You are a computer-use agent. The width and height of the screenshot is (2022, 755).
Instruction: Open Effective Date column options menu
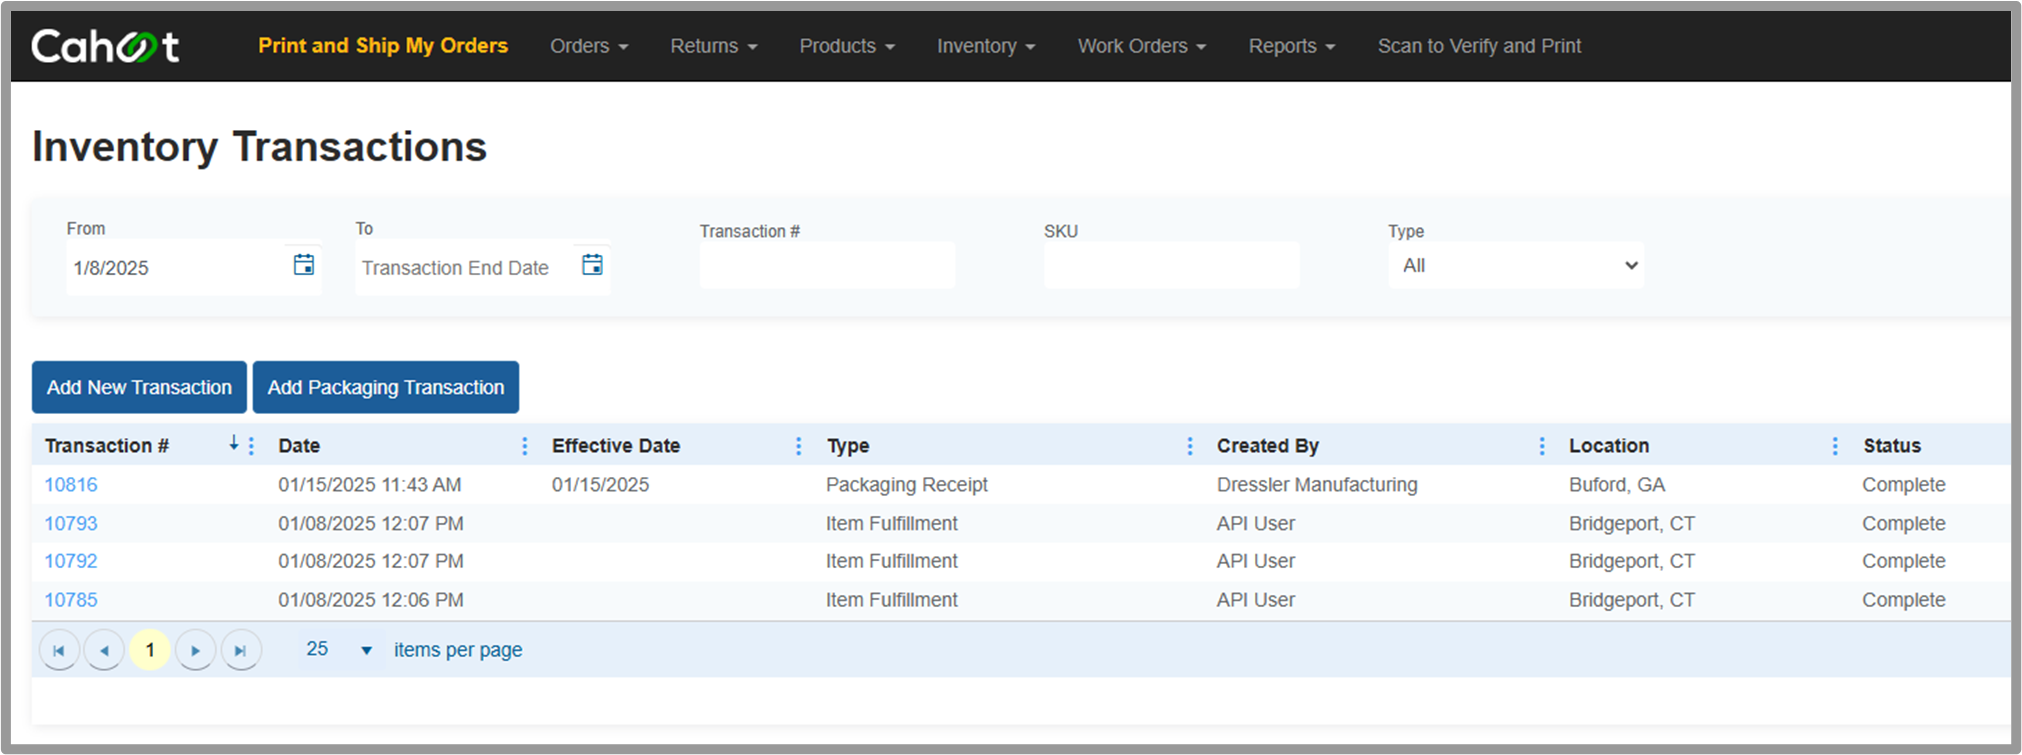click(798, 446)
